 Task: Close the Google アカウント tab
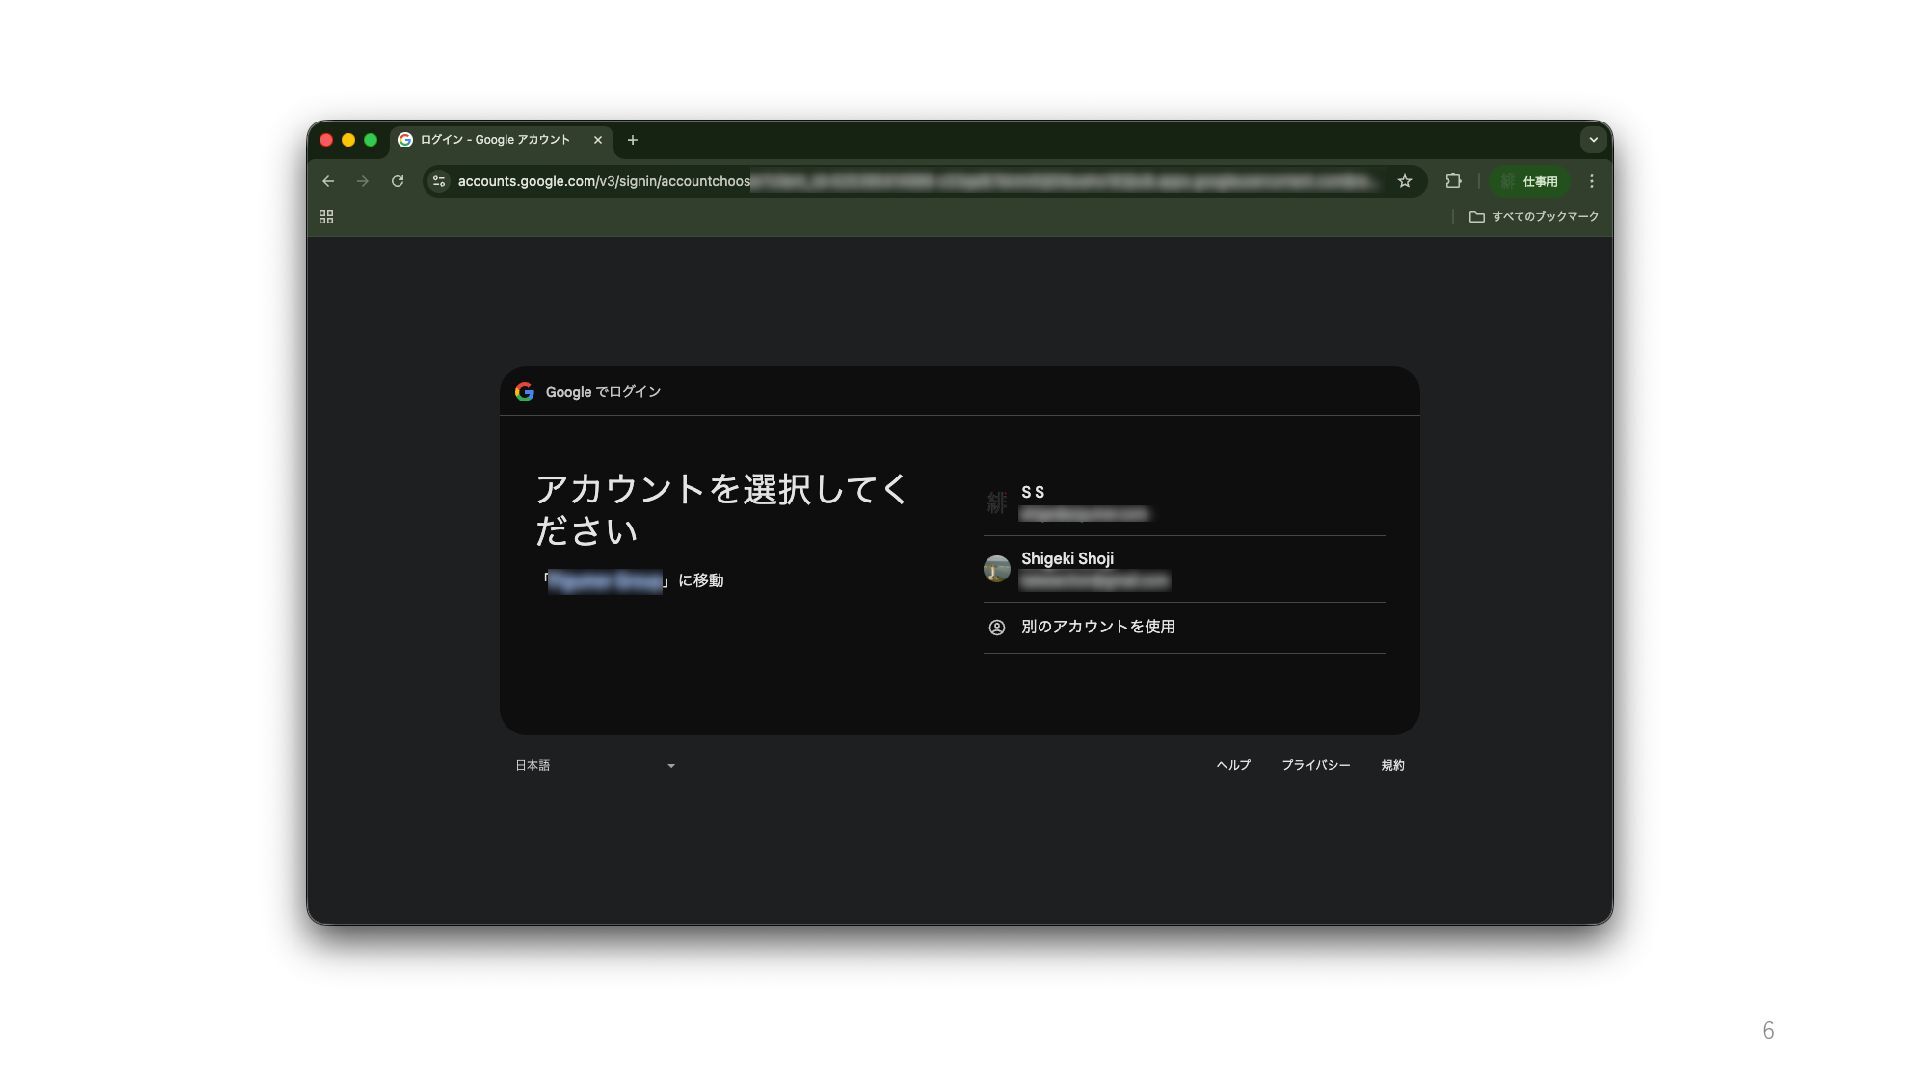[x=598, y=140]
